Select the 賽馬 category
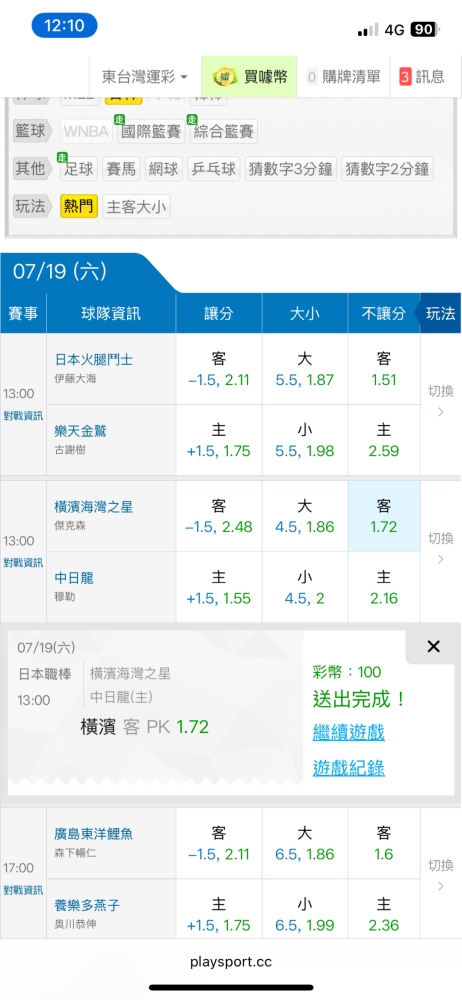This screenshot has height=1000, width=462. [121, 169]
